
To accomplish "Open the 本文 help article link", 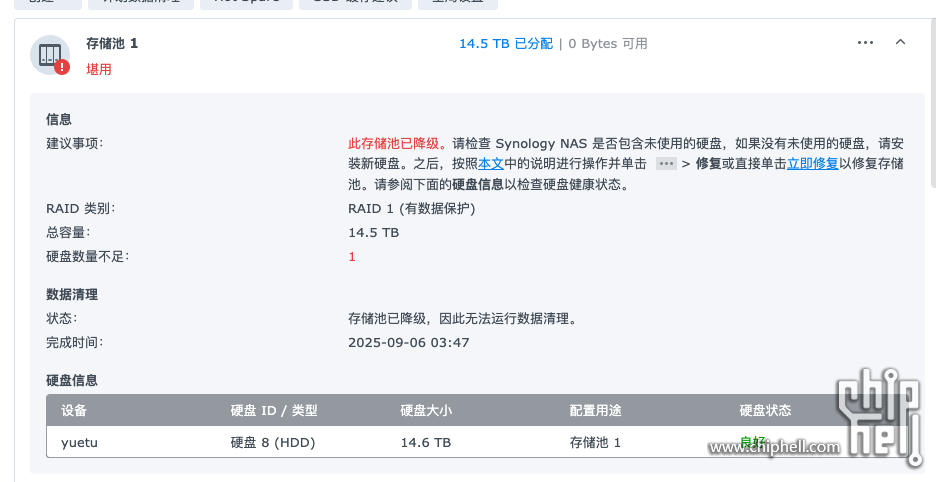I will pos(490,163).
